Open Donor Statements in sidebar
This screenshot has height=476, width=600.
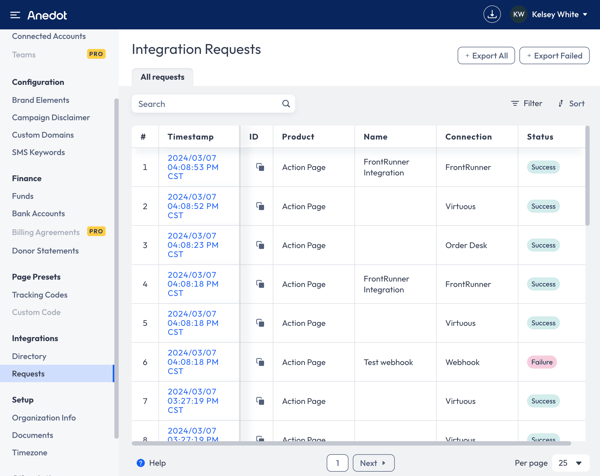click(45, 251)
